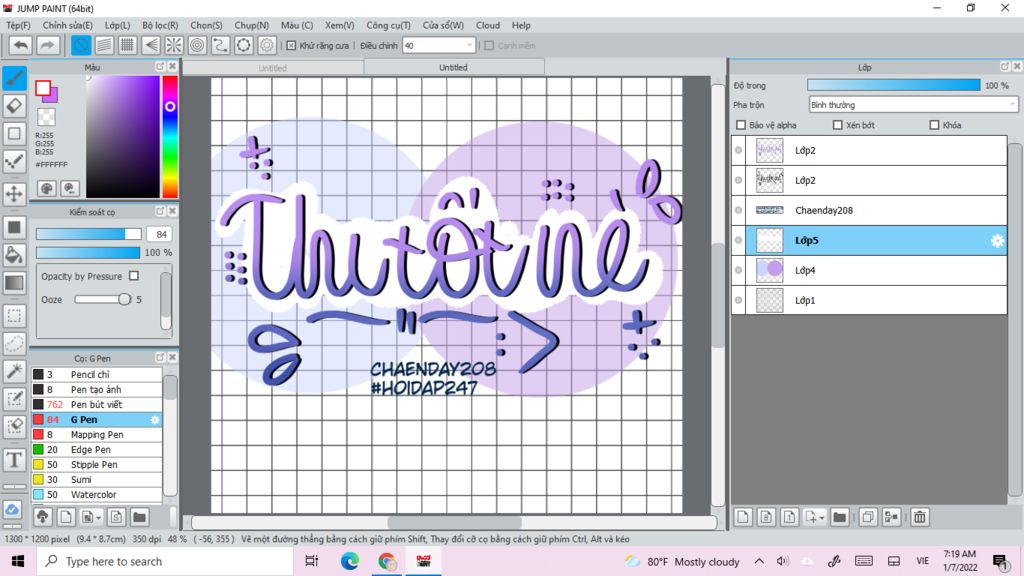Screen dimensions: 1024x576
Task: Select the Stipple Pen brush
Action: [x=97, y=465]
